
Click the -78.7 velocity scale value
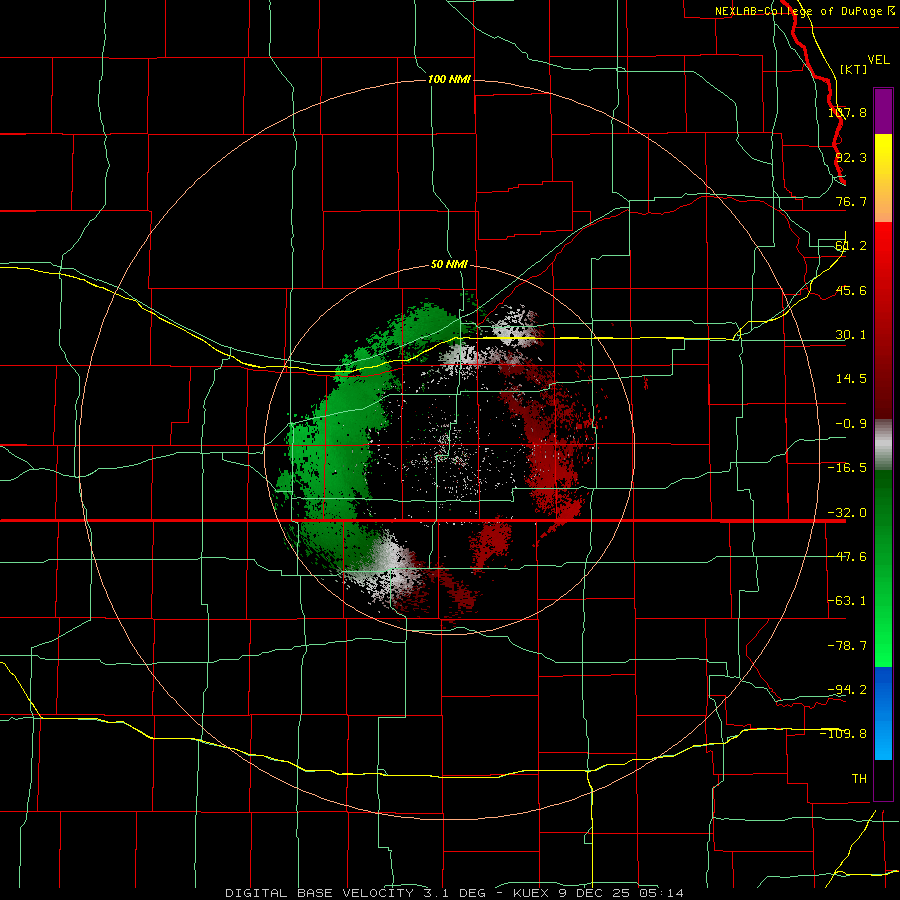pyautogui.click(x=847, y=646)
